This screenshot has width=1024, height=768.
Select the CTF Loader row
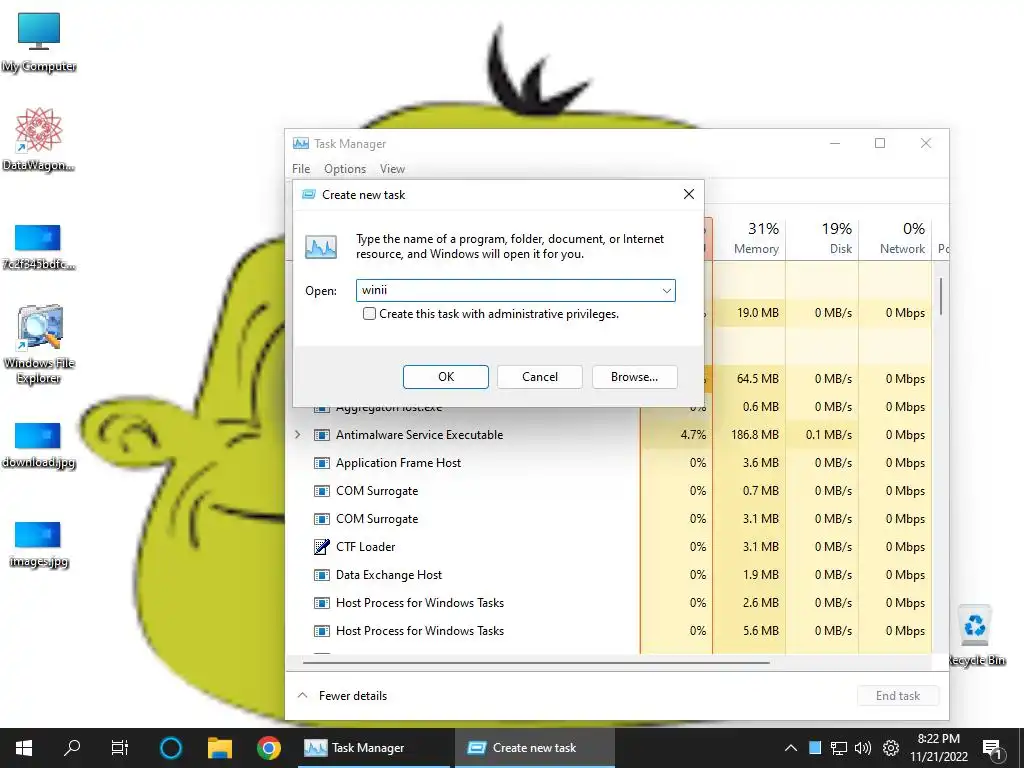[x=611, y=547]
